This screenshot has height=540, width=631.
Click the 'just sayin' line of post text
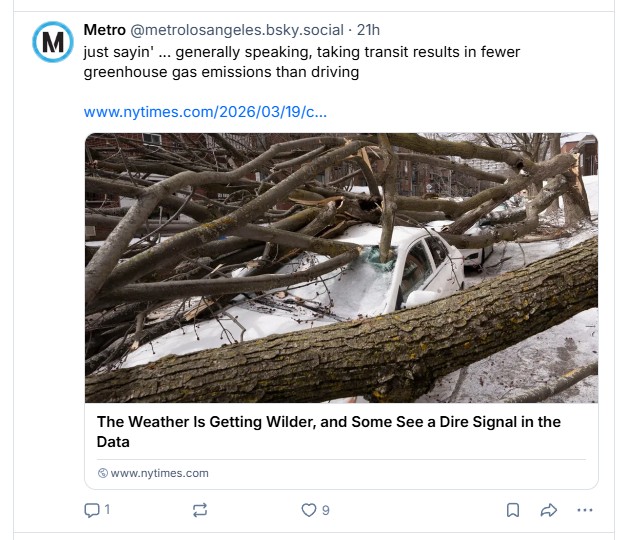(300, 51)
